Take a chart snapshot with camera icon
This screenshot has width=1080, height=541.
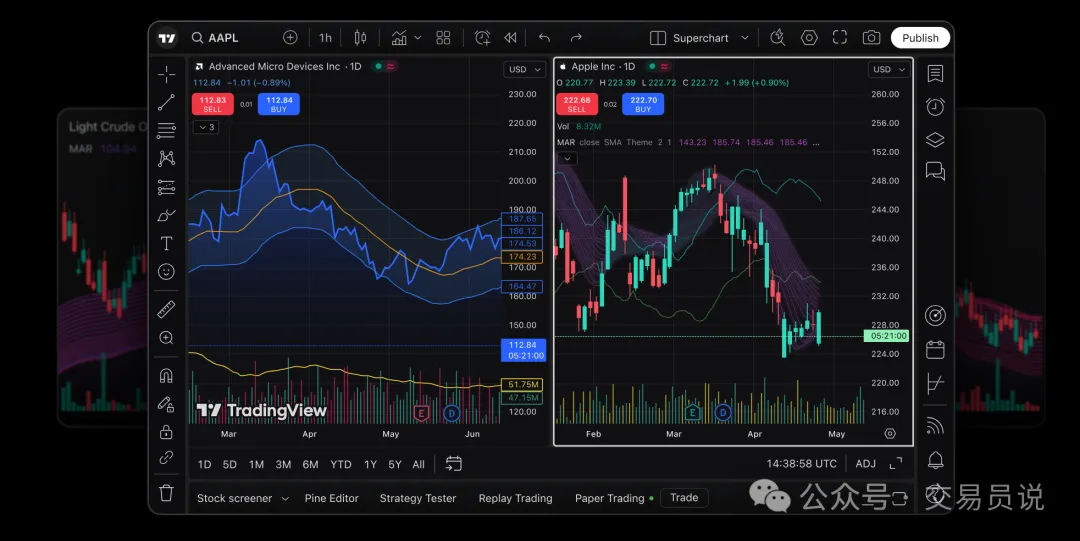click(x=871, y=38)
